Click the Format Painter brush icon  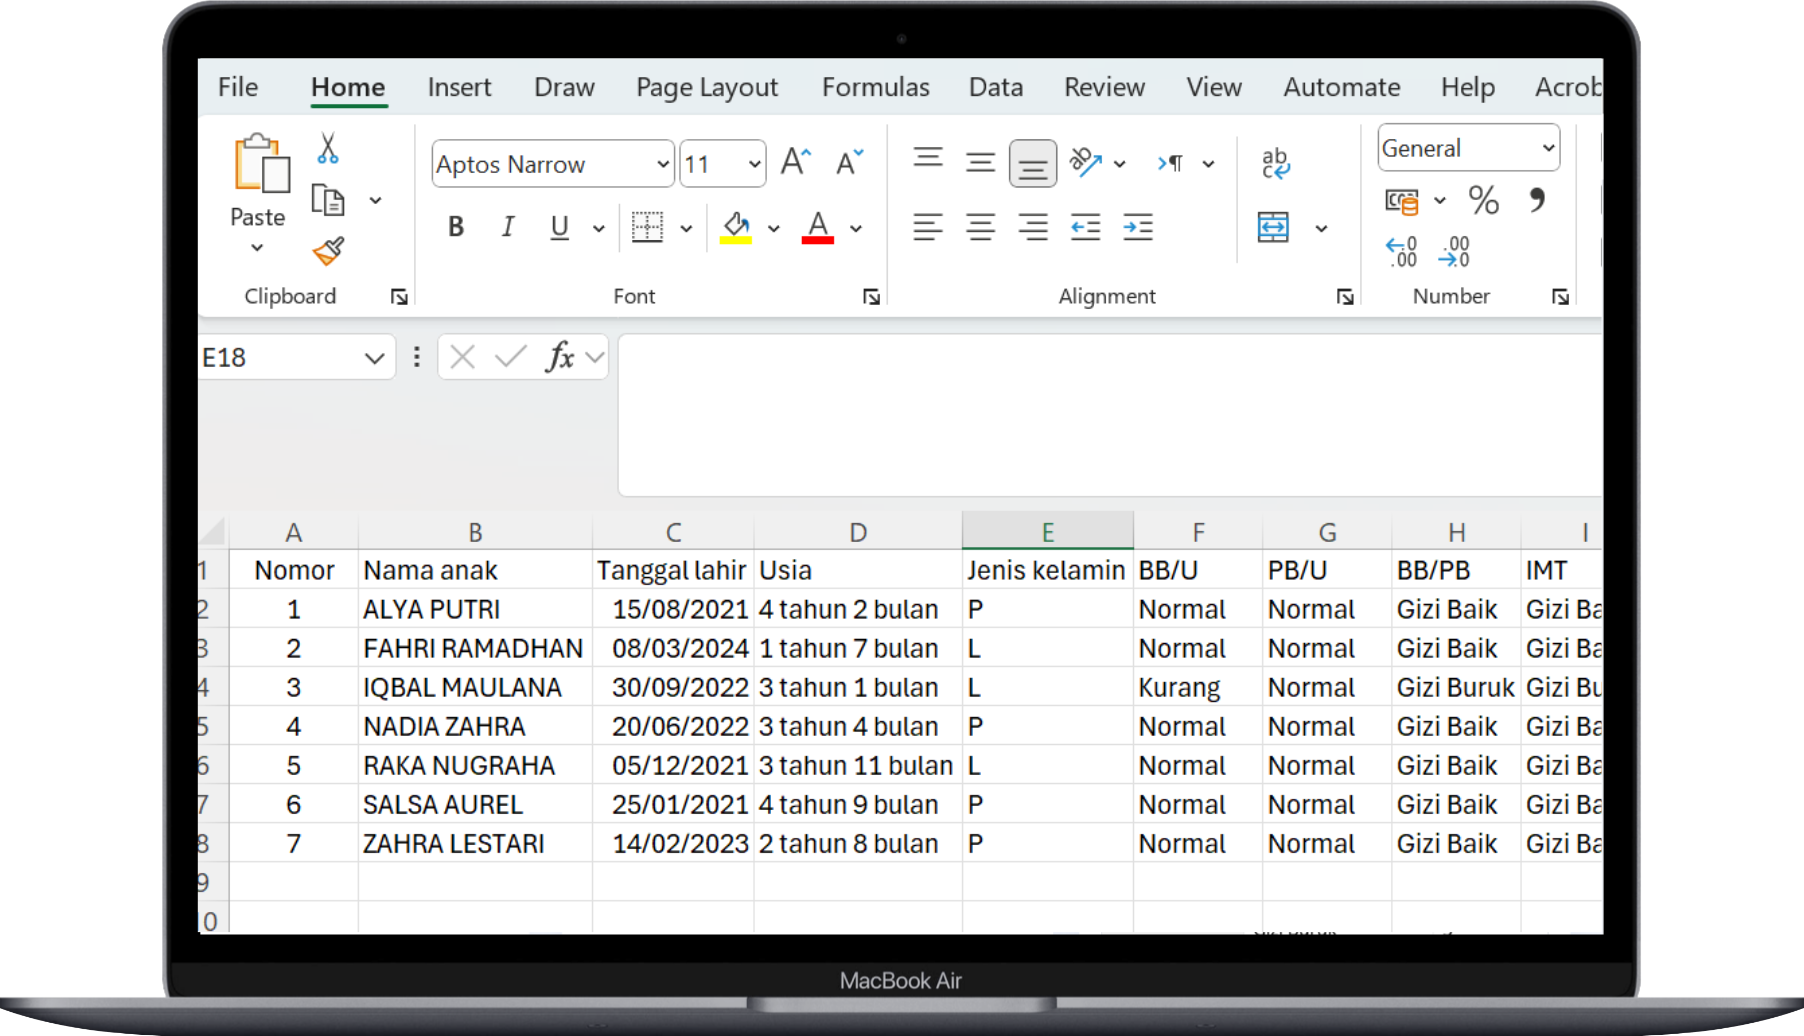(328, 251)
